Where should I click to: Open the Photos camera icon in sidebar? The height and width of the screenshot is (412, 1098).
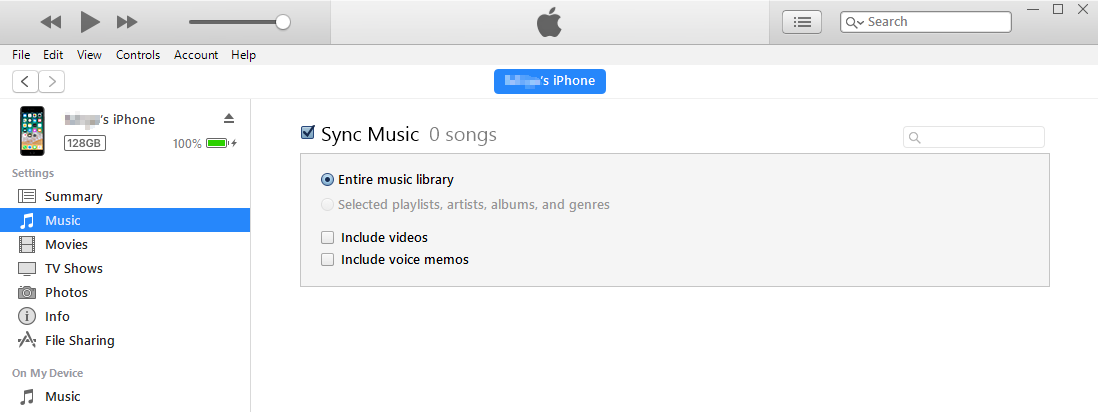[27, 292]
